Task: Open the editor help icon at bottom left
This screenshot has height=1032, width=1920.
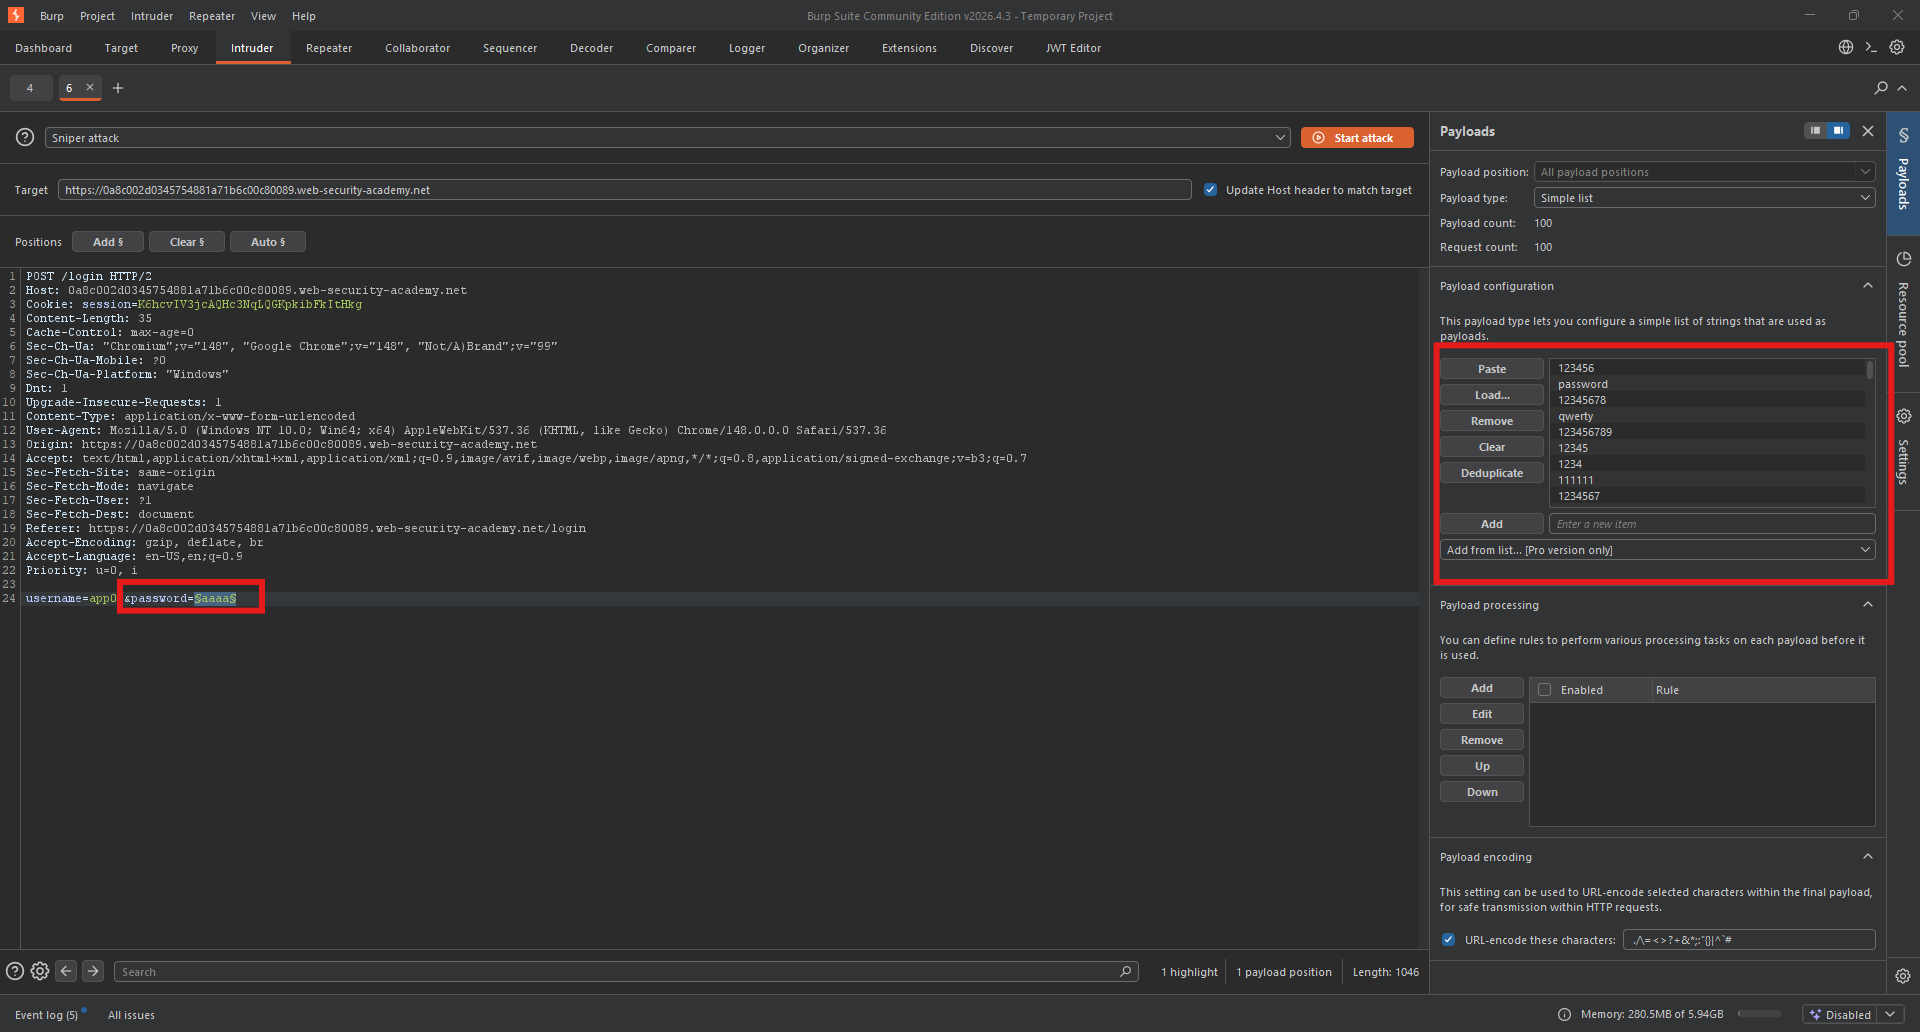Action: [x=15, y=971]
